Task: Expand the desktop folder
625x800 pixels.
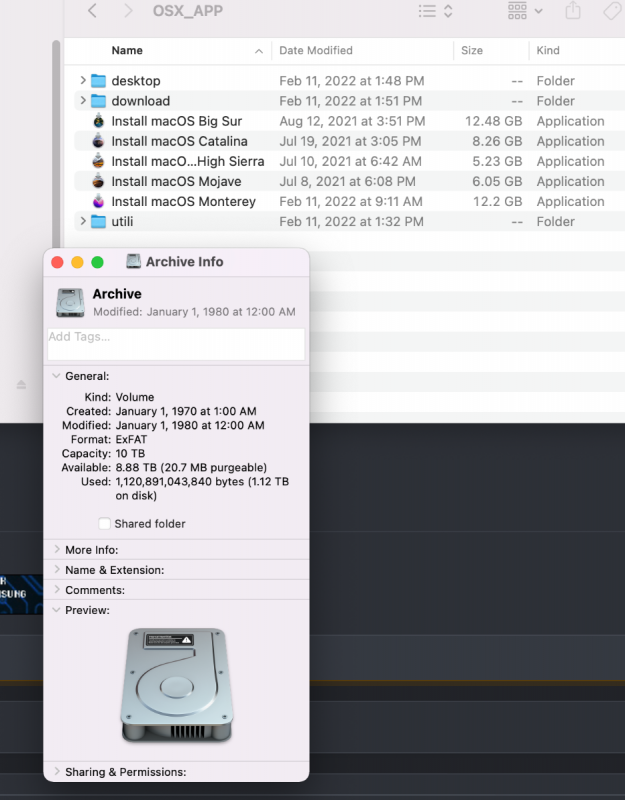Action: 83,80
